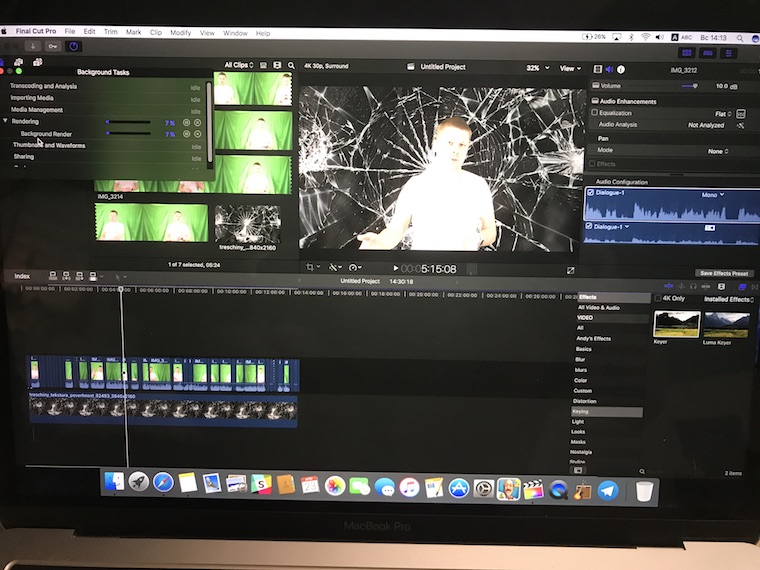Toggle the second Dialogue-1 component checkbox
Image resolution: width=760 pixels, height=570 pixels.
tap(589, 226)
